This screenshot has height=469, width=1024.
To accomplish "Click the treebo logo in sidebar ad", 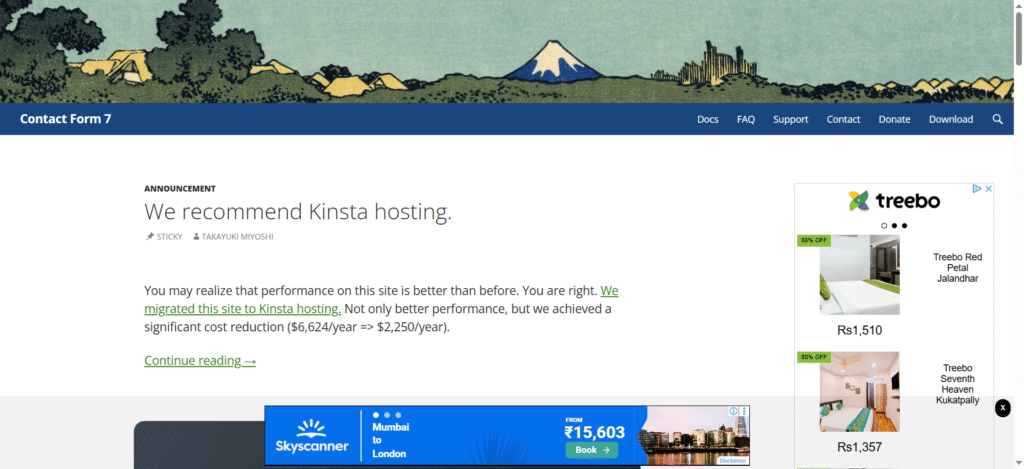I will [x=893, y=201].
